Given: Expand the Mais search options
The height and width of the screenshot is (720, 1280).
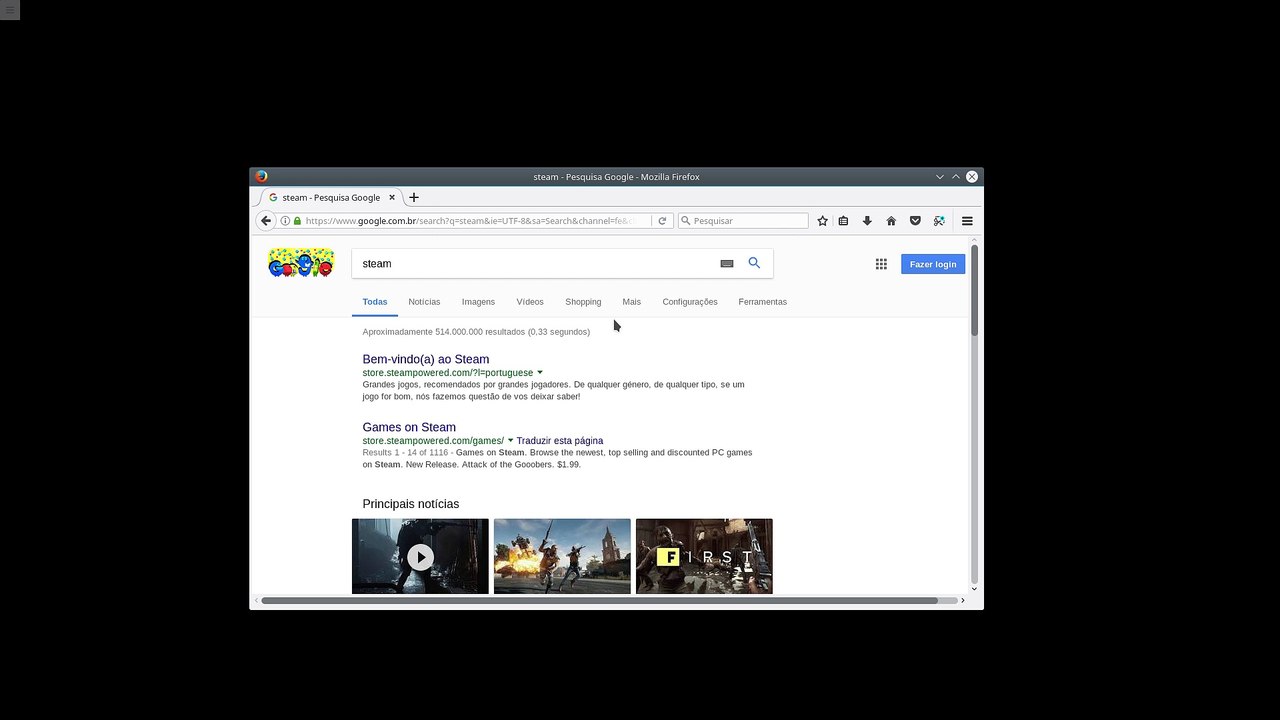Looking at the screenshot, I should pos(631,302).
